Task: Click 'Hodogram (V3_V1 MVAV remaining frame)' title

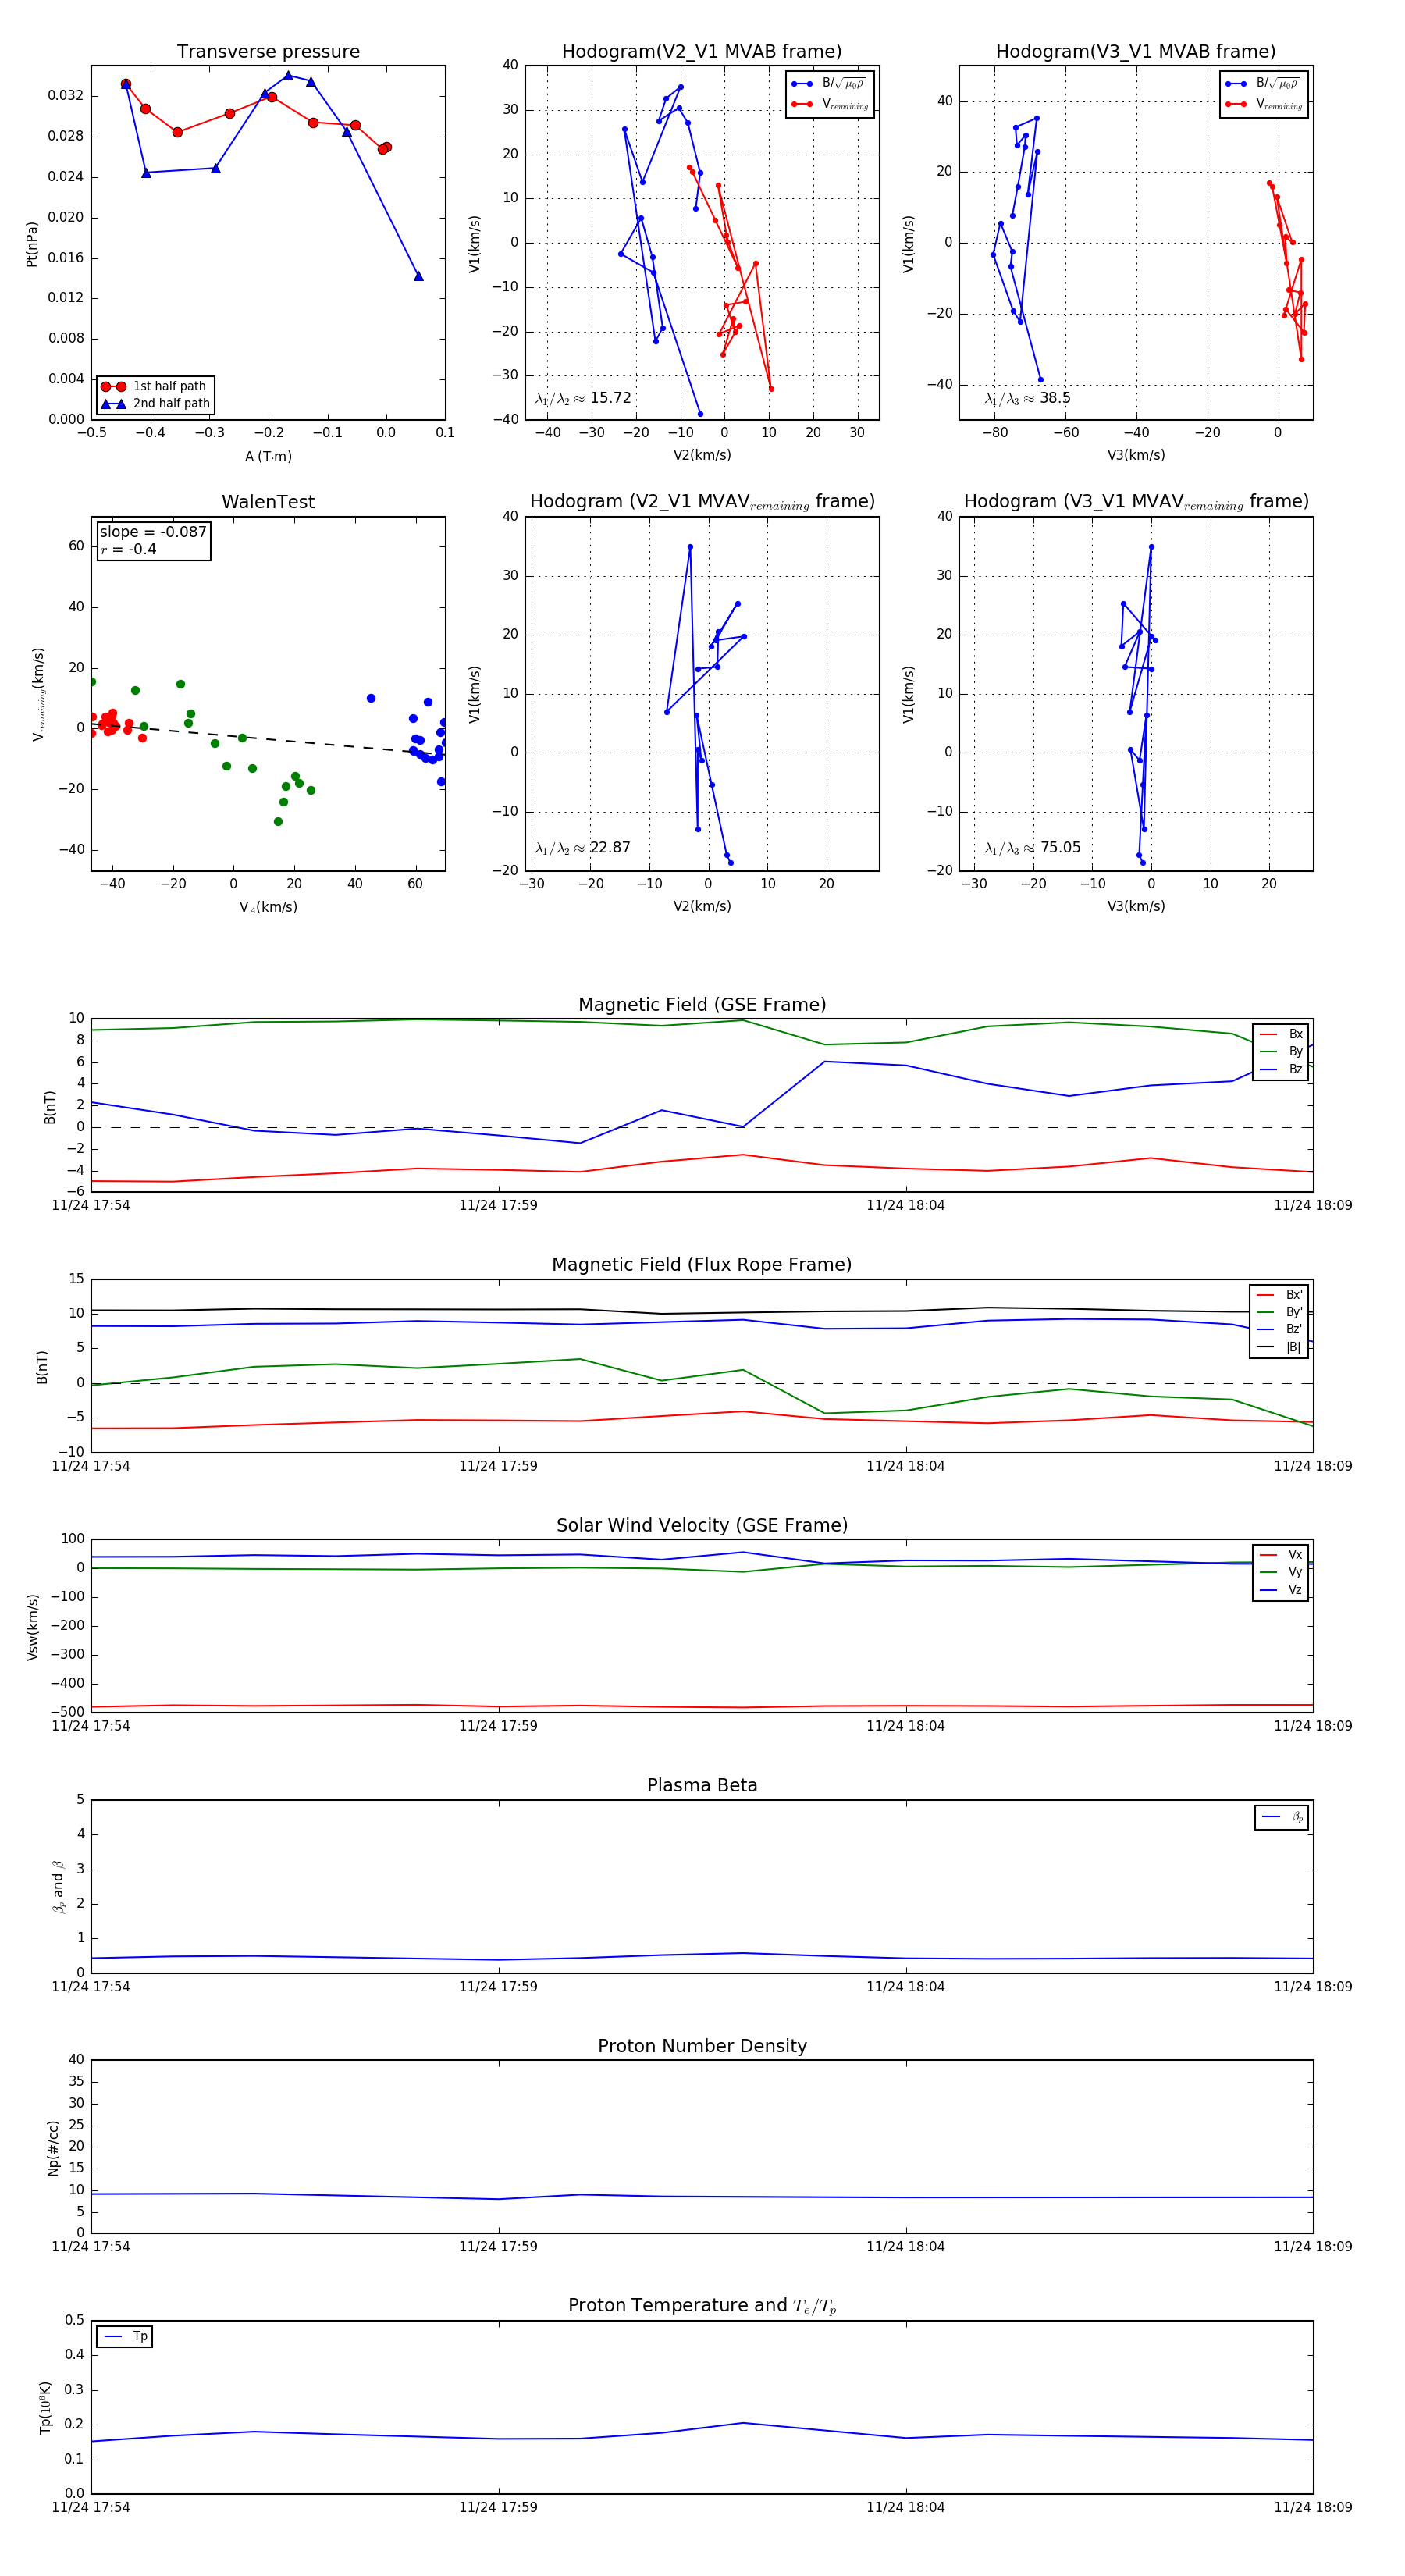Action: click(1136, 502)
